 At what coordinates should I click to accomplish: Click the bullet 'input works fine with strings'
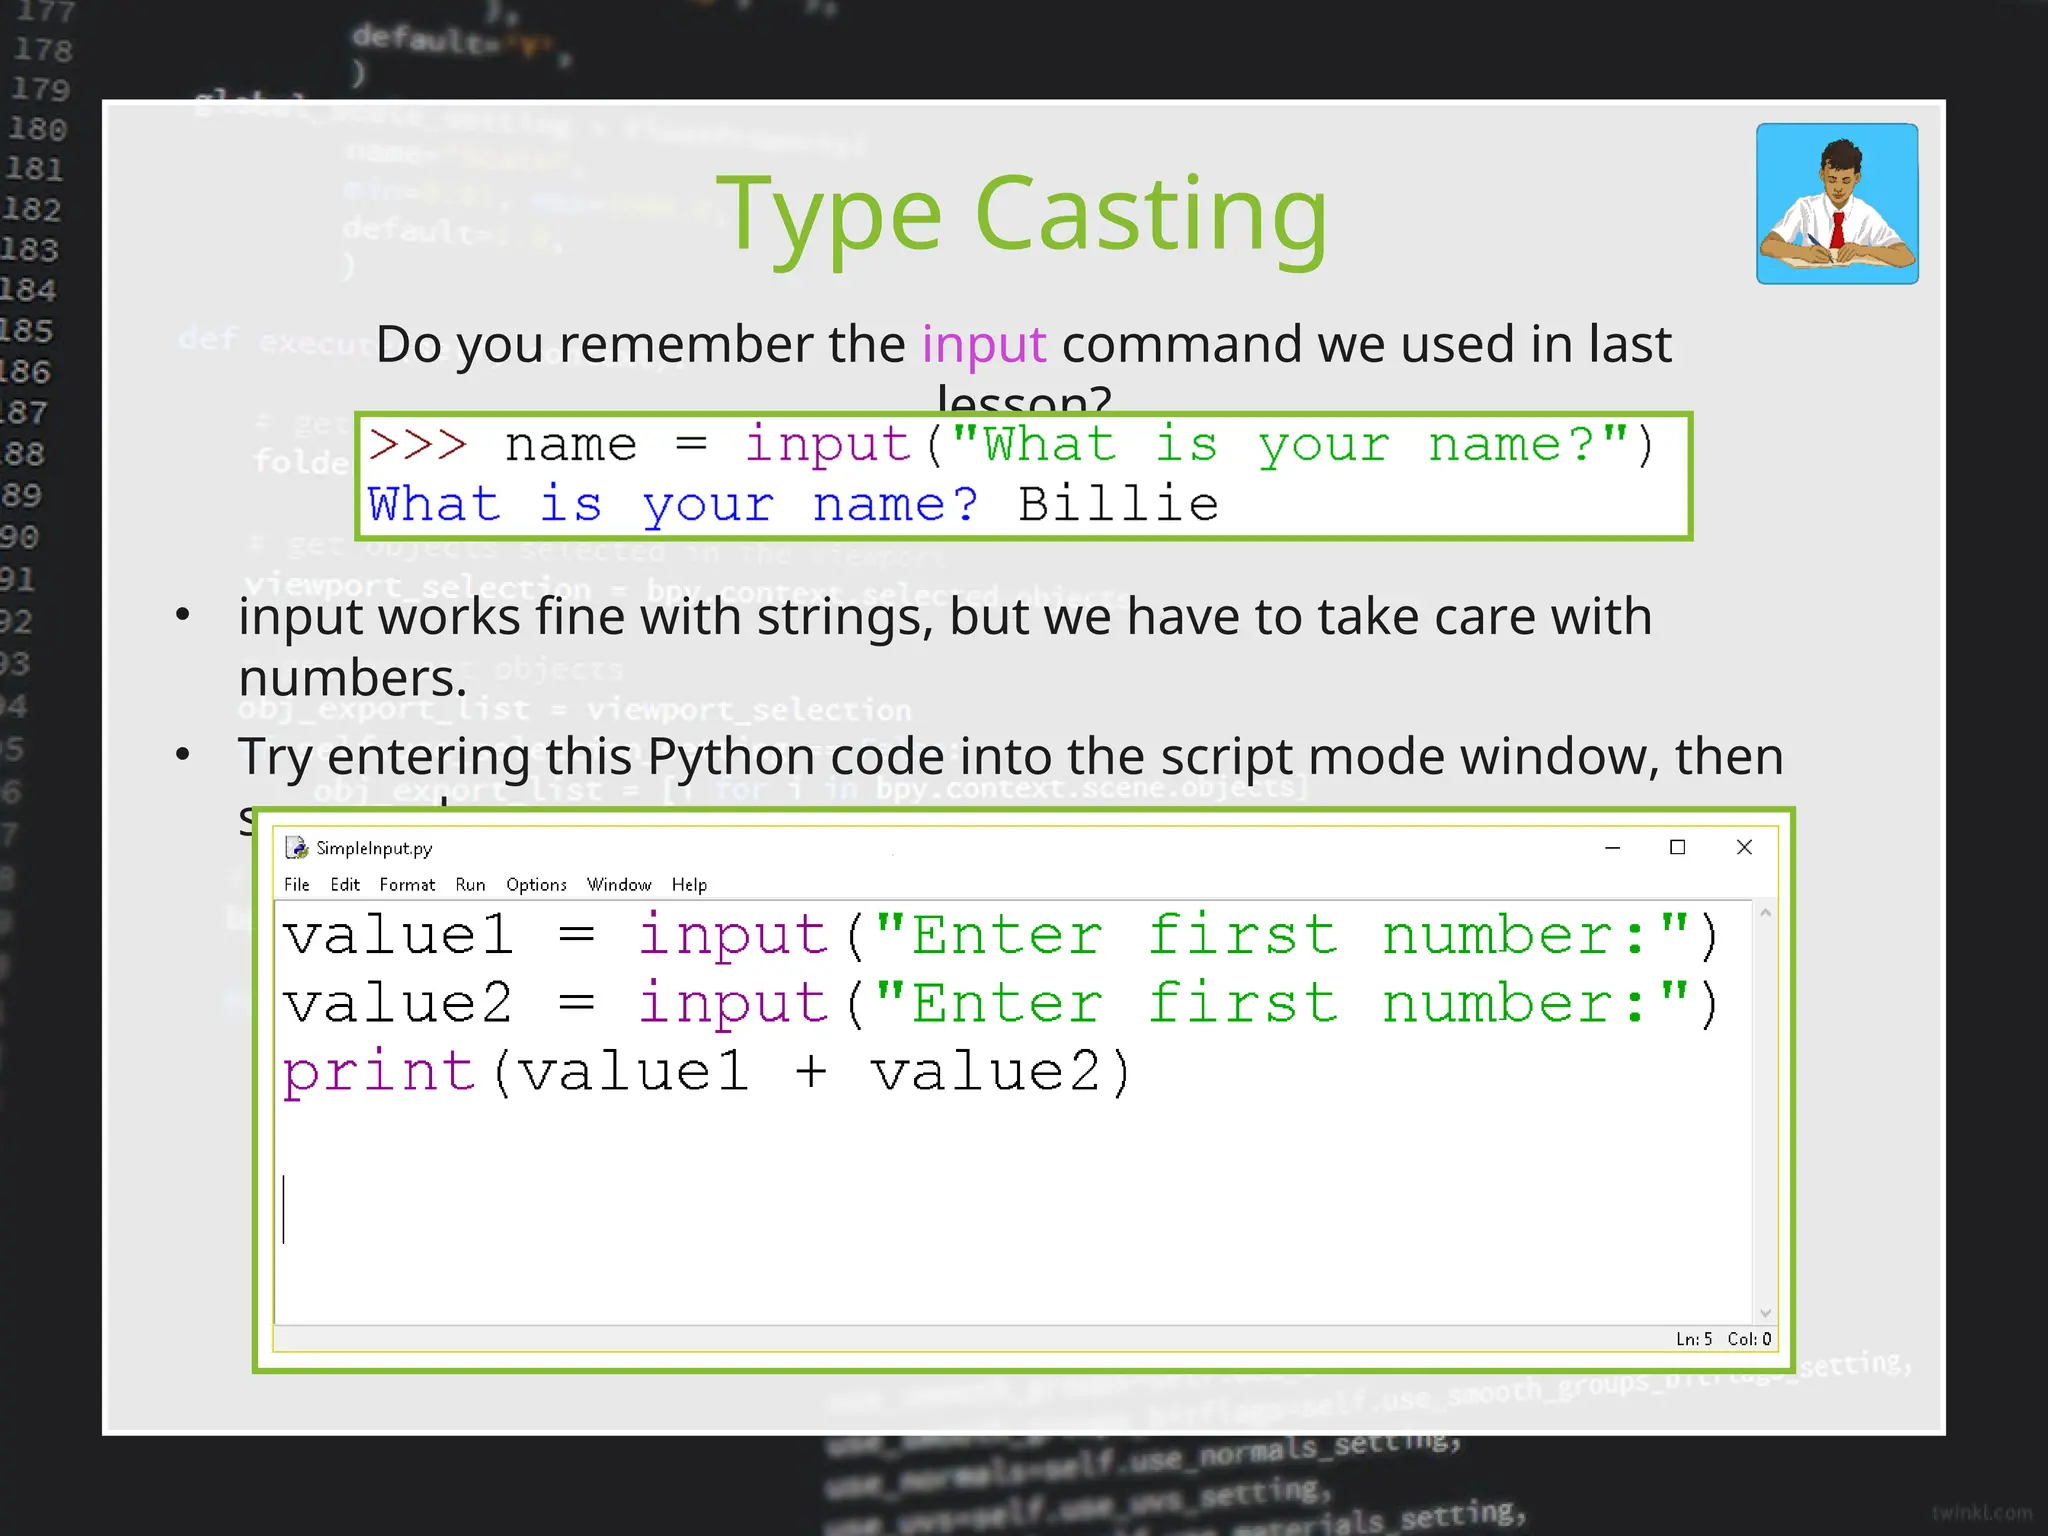[x=945, y=646]
